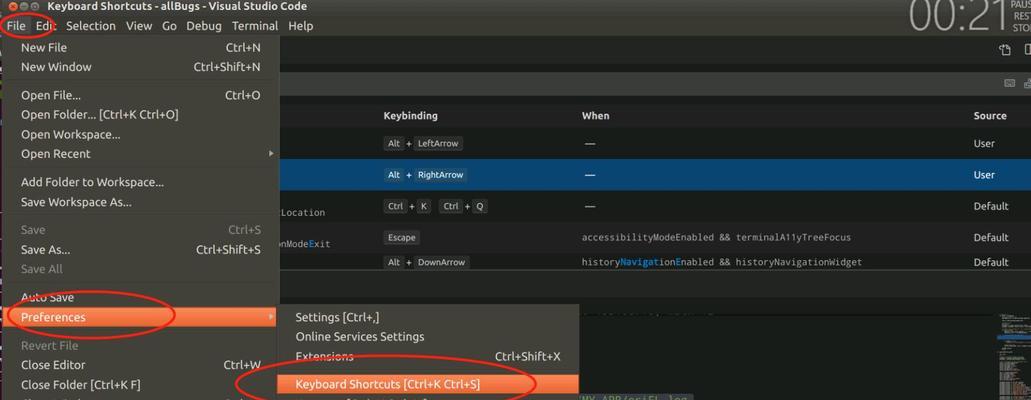This screenshot has width=1031, height=400.
Task: Select the Alt + DownArrow keybinding
Action: coord(425,262)
